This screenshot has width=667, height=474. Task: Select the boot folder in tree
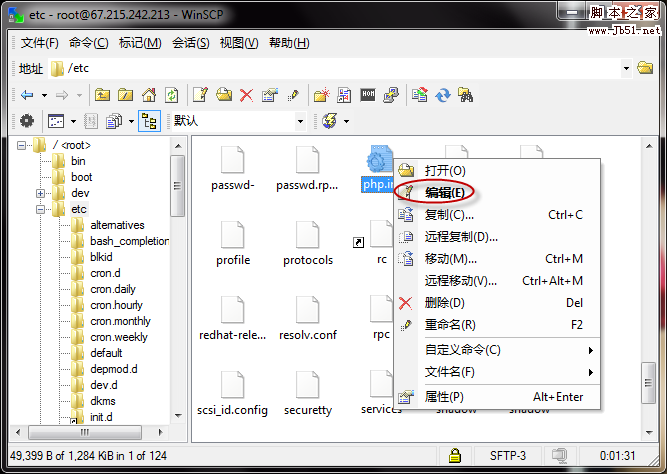coord(81,177)
